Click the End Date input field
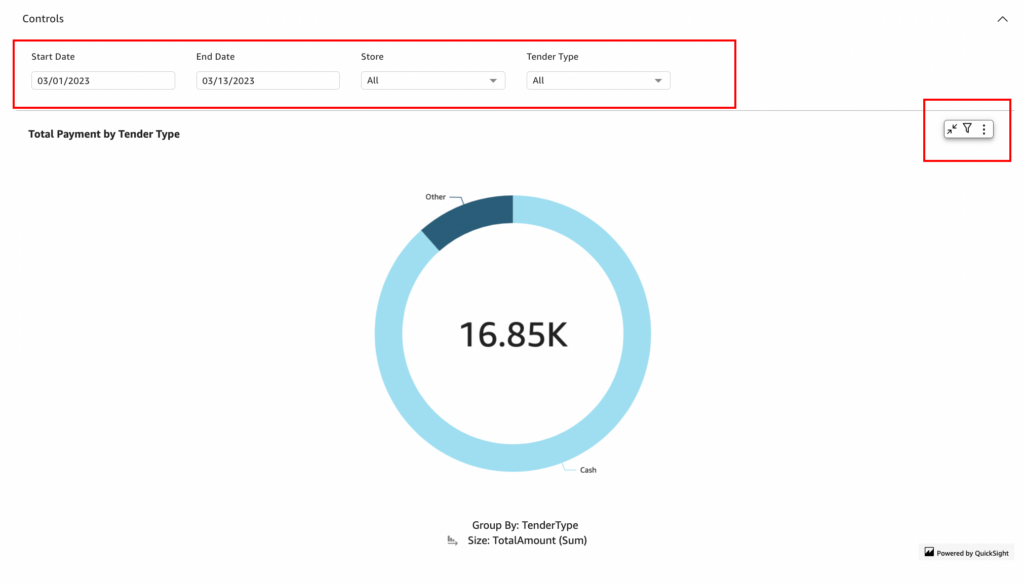Image resolution: width=1024 pixels, height=585 pixels. click(268, 81)
